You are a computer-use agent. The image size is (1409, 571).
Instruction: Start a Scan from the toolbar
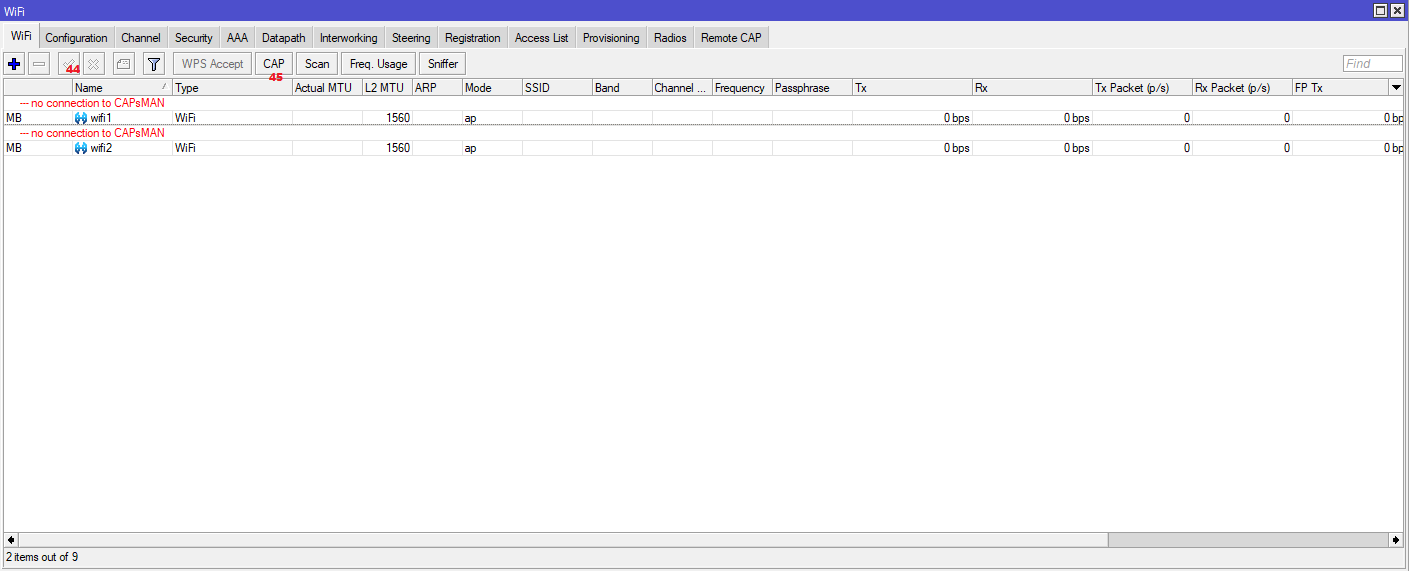click(317, 64)
